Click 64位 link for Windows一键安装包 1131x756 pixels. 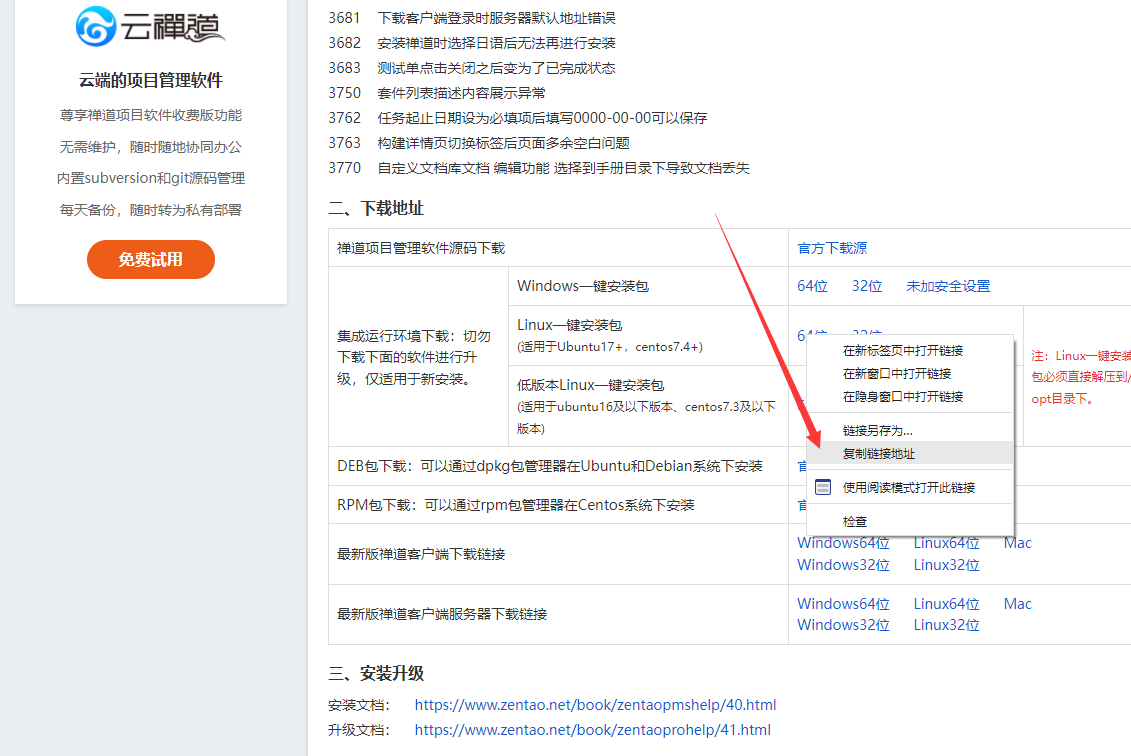click(812, 286)
